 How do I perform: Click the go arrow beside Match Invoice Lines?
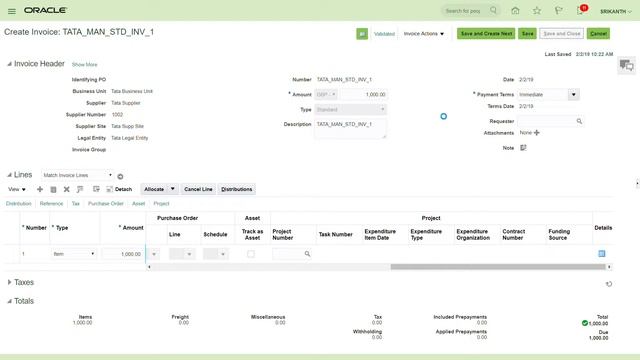click(120, 176)
